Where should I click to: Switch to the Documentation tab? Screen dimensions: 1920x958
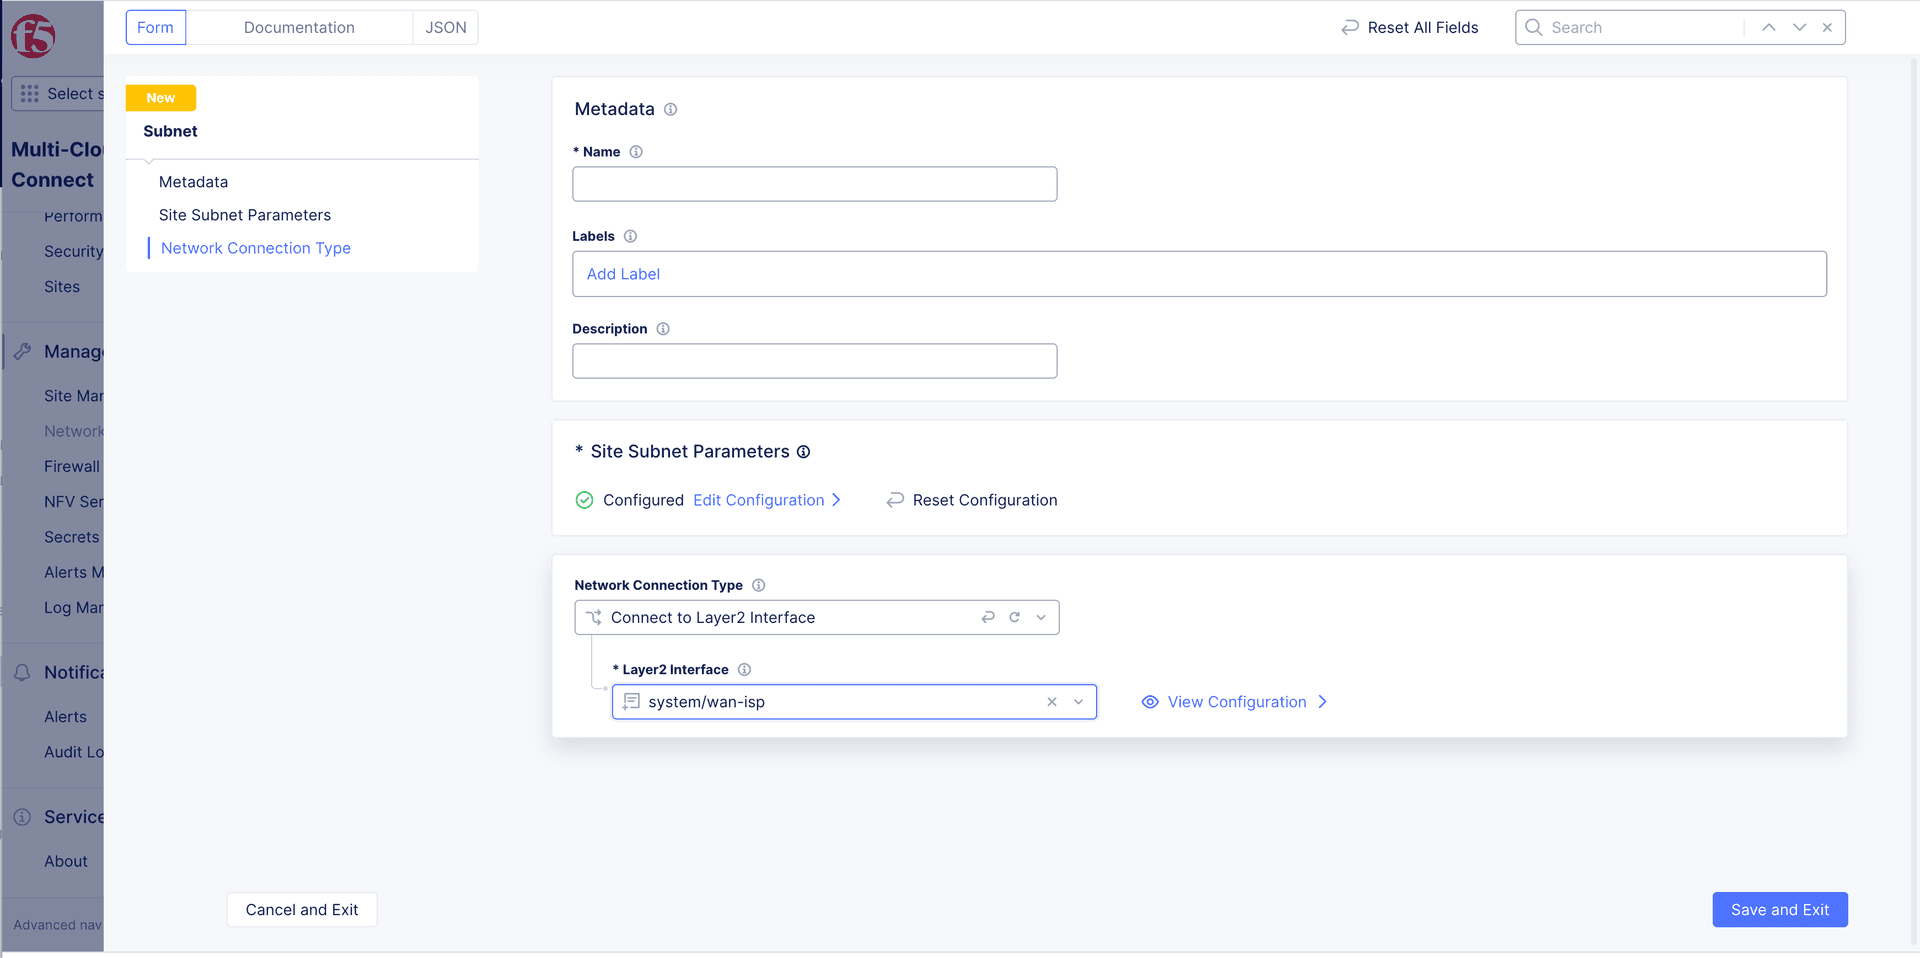[x=299, y=28]
